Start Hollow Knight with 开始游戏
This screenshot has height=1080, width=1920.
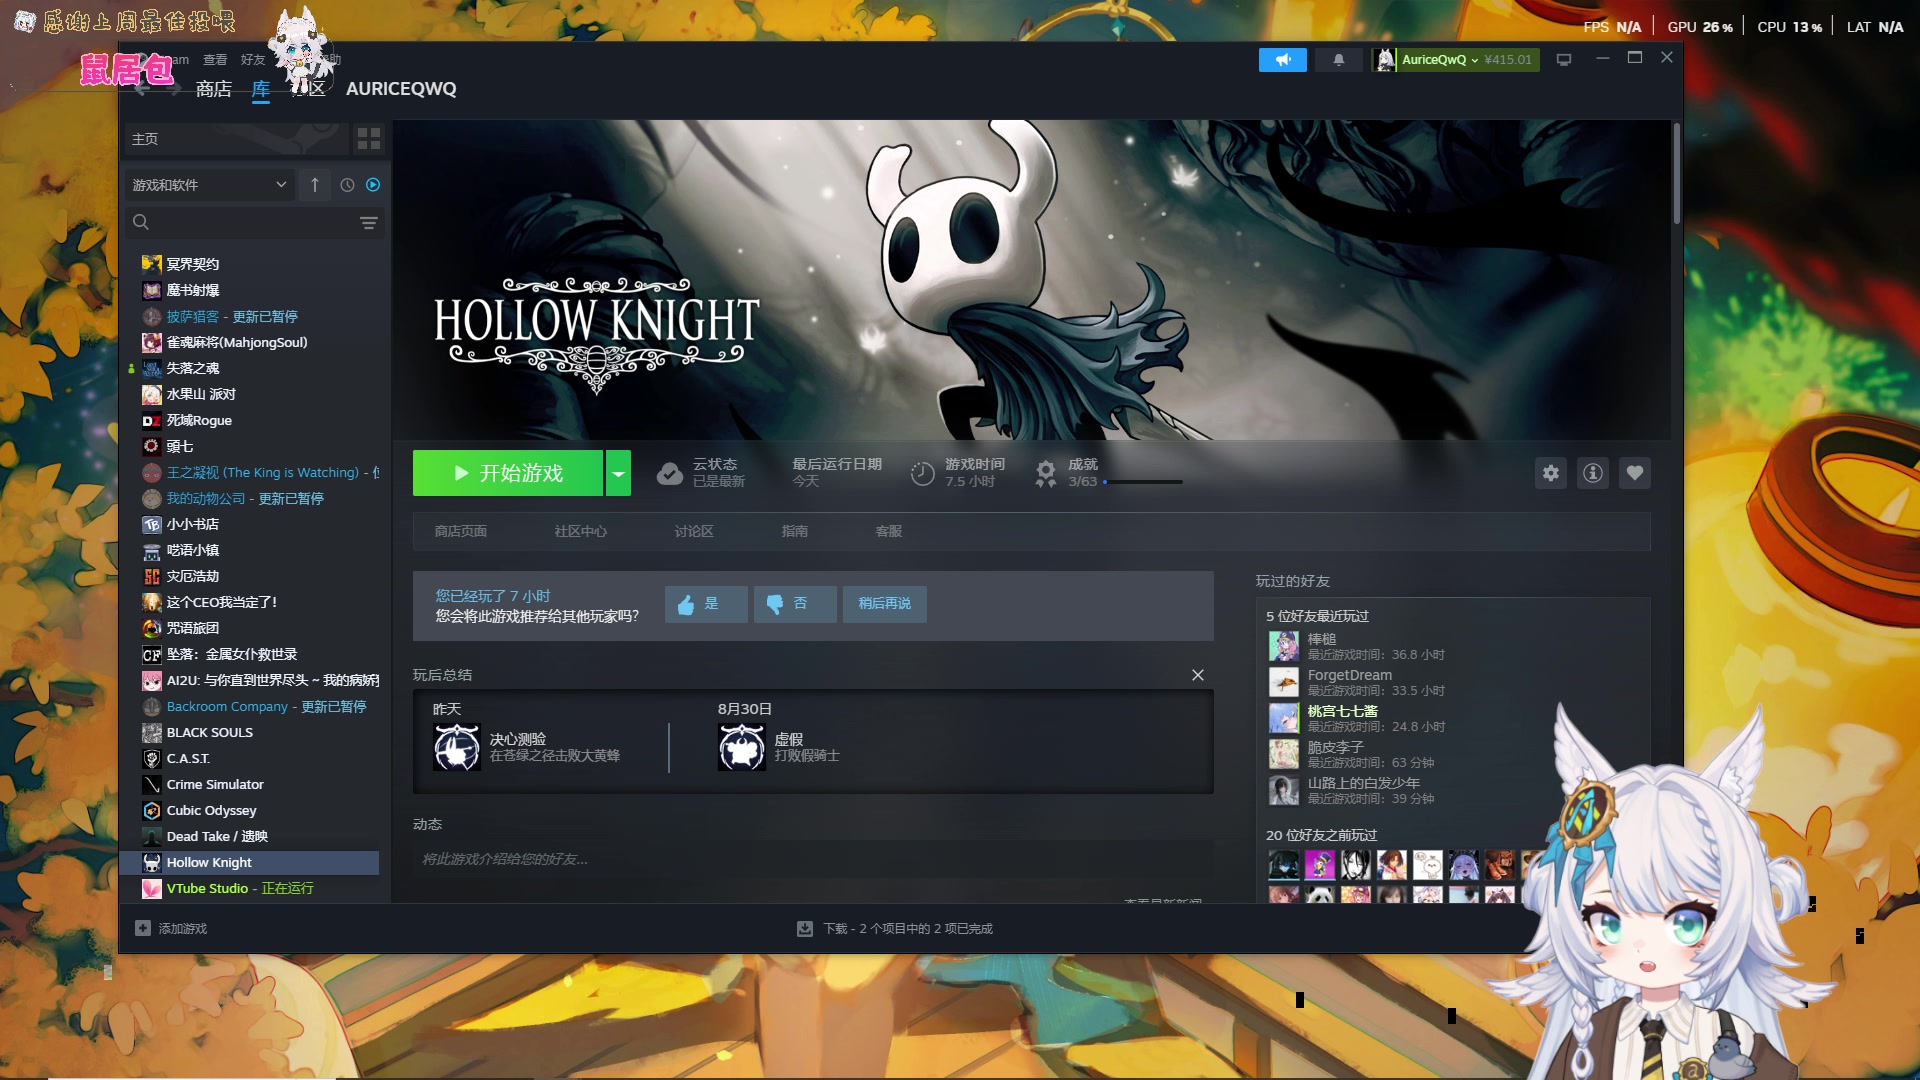[x=508, y=473]
